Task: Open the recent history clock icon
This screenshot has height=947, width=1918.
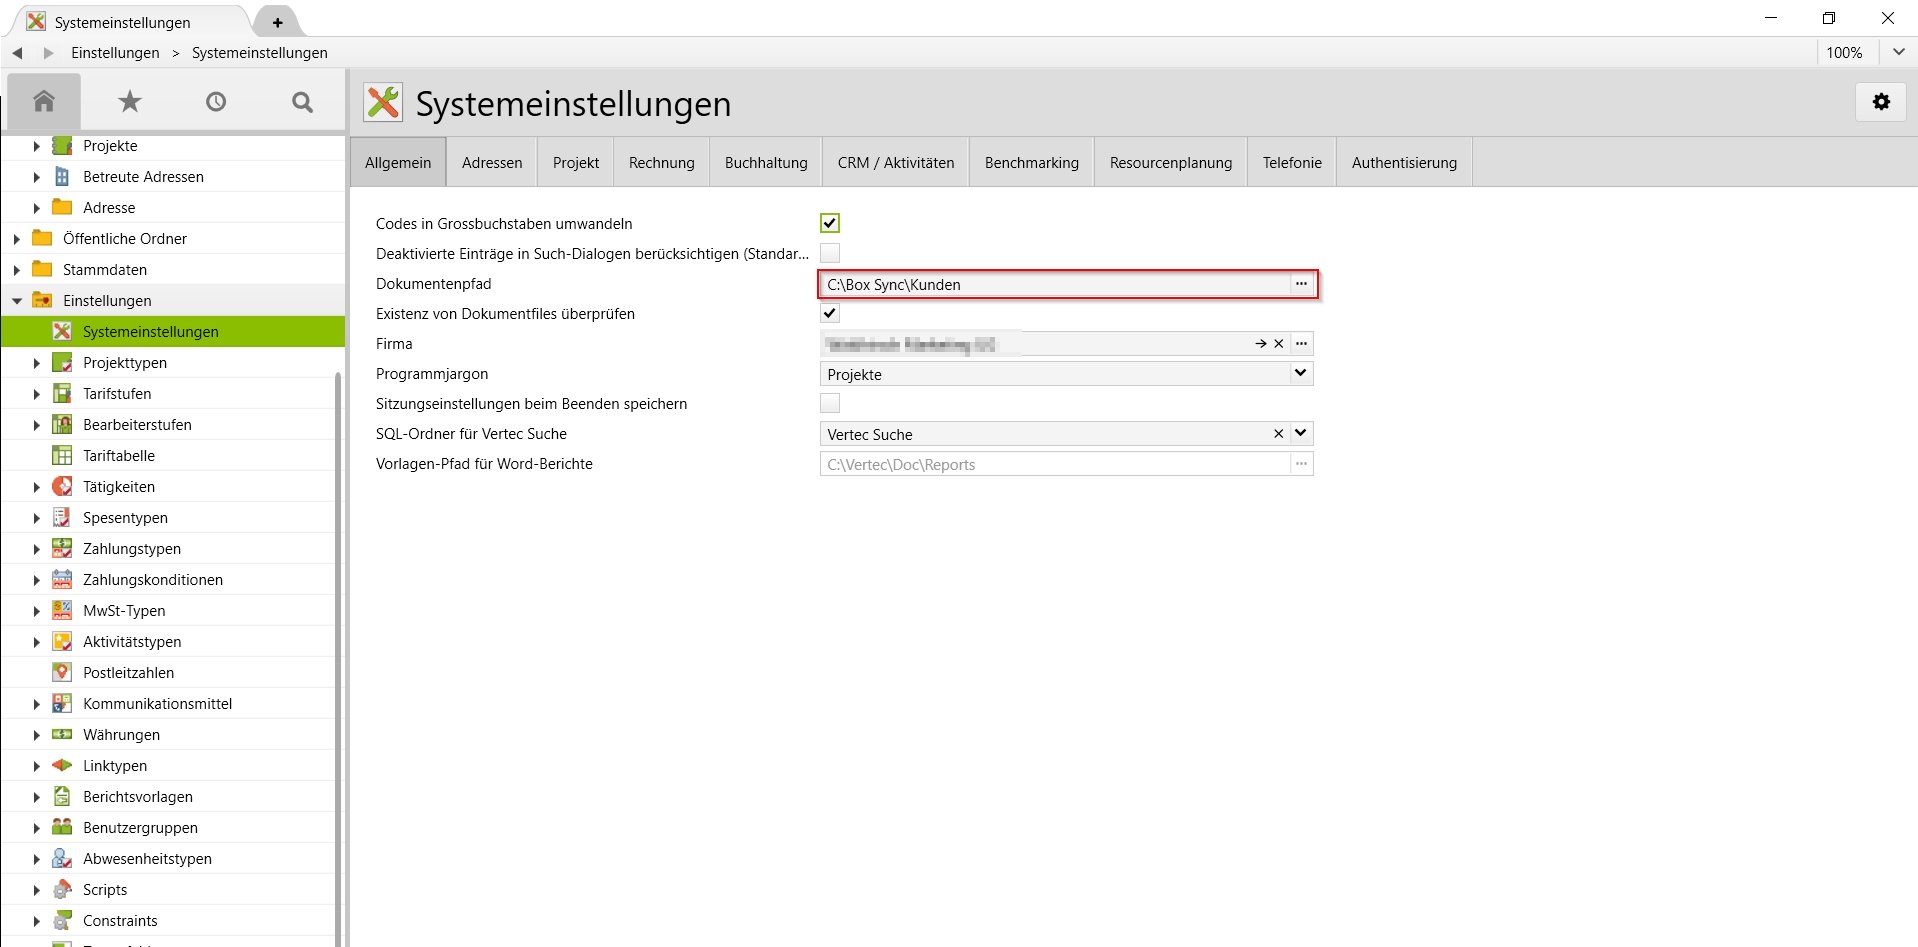Action: (215, 101)
